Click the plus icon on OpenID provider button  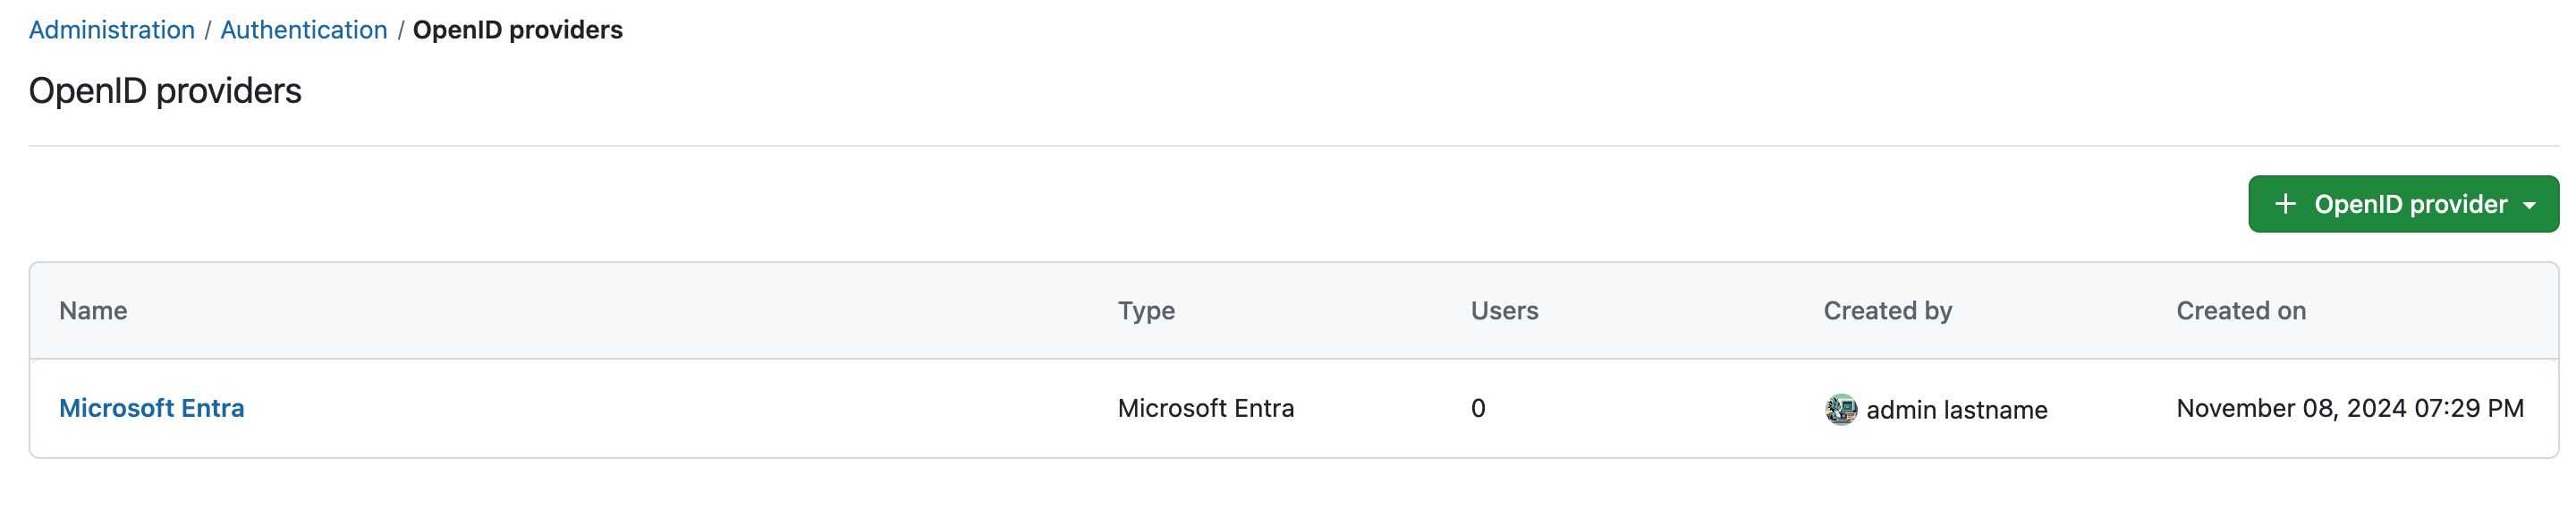(2285, 204)
